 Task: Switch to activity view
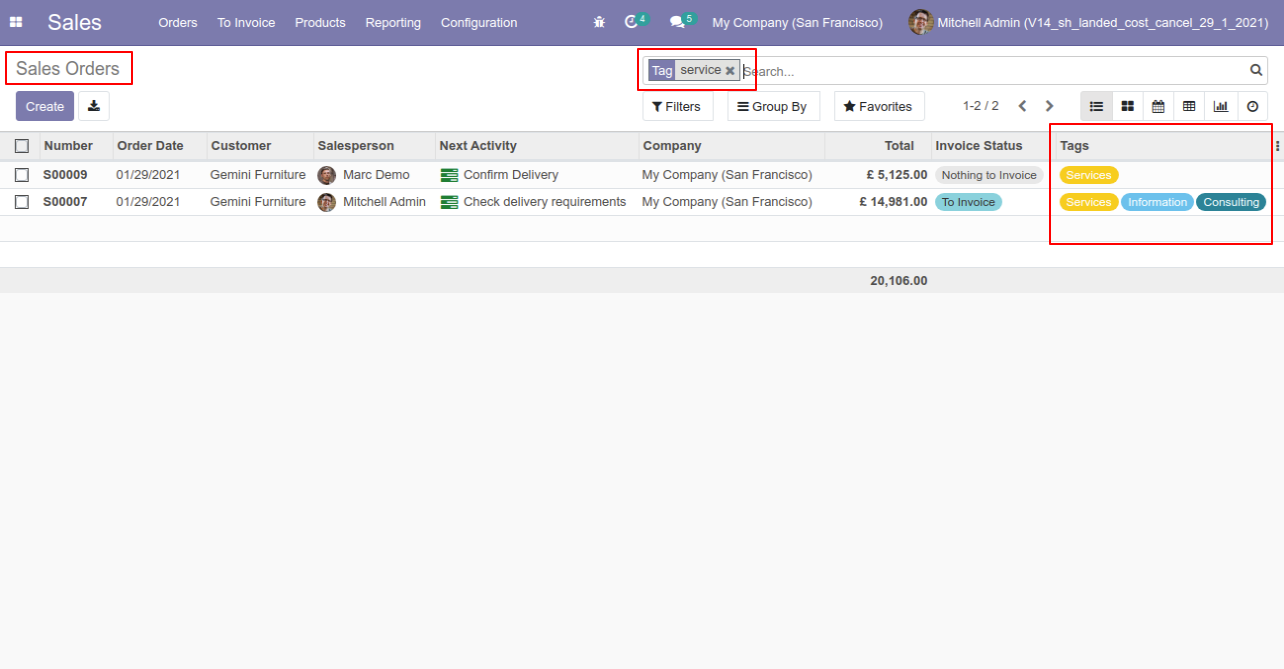coord(1252,106)
